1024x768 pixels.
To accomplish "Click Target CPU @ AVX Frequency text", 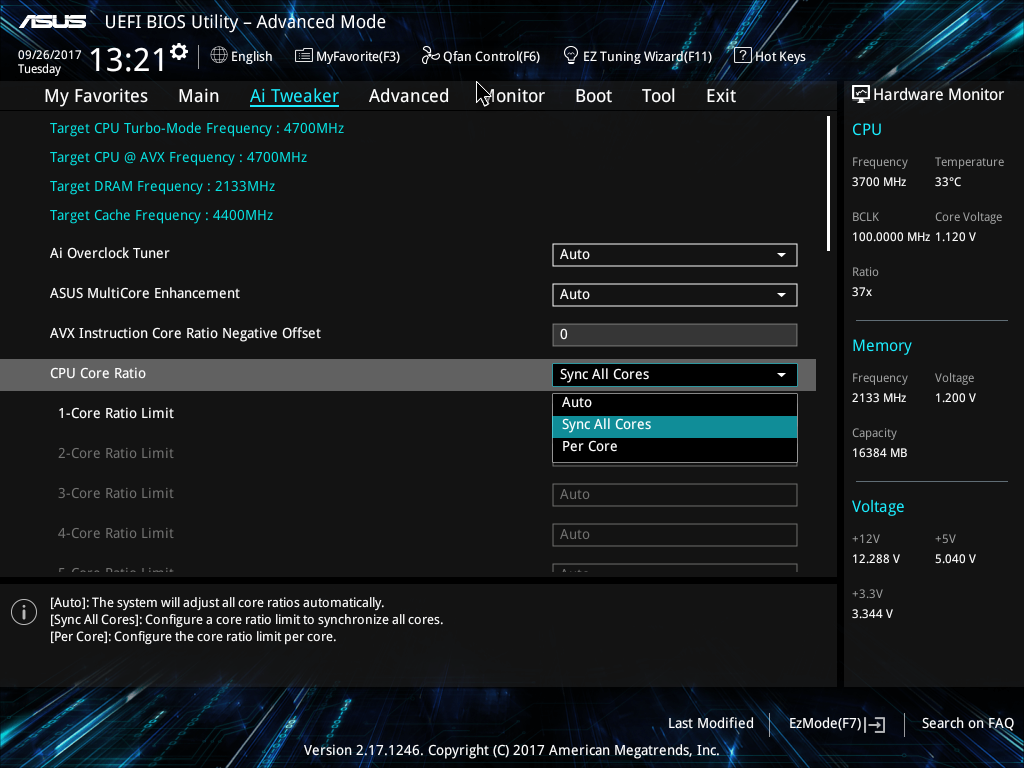I will [x=178, y=157].
